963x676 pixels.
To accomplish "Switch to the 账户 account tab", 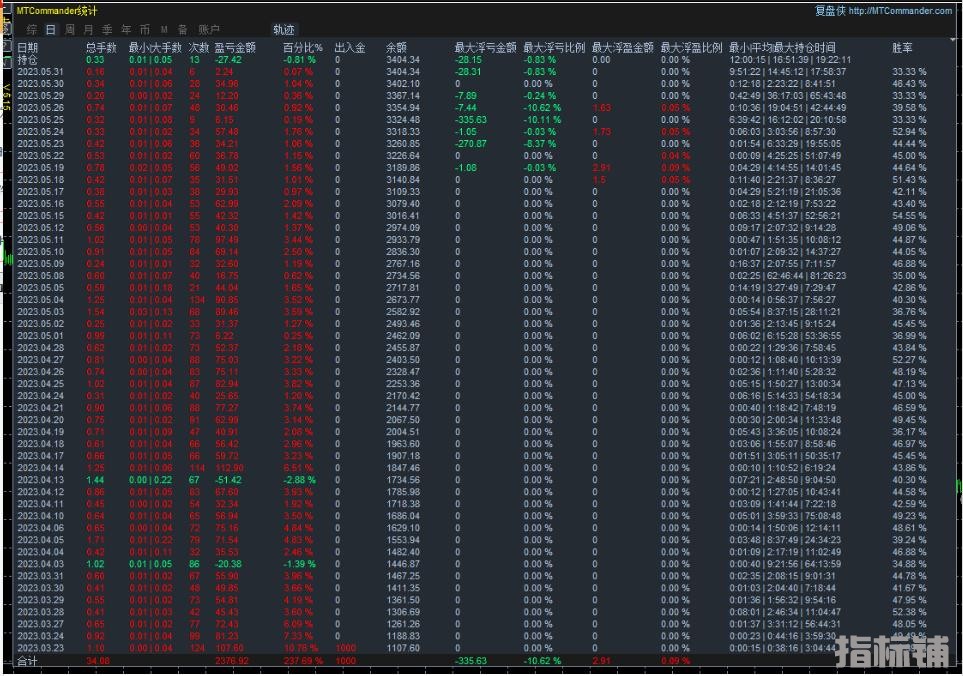I will click(209, 29).
